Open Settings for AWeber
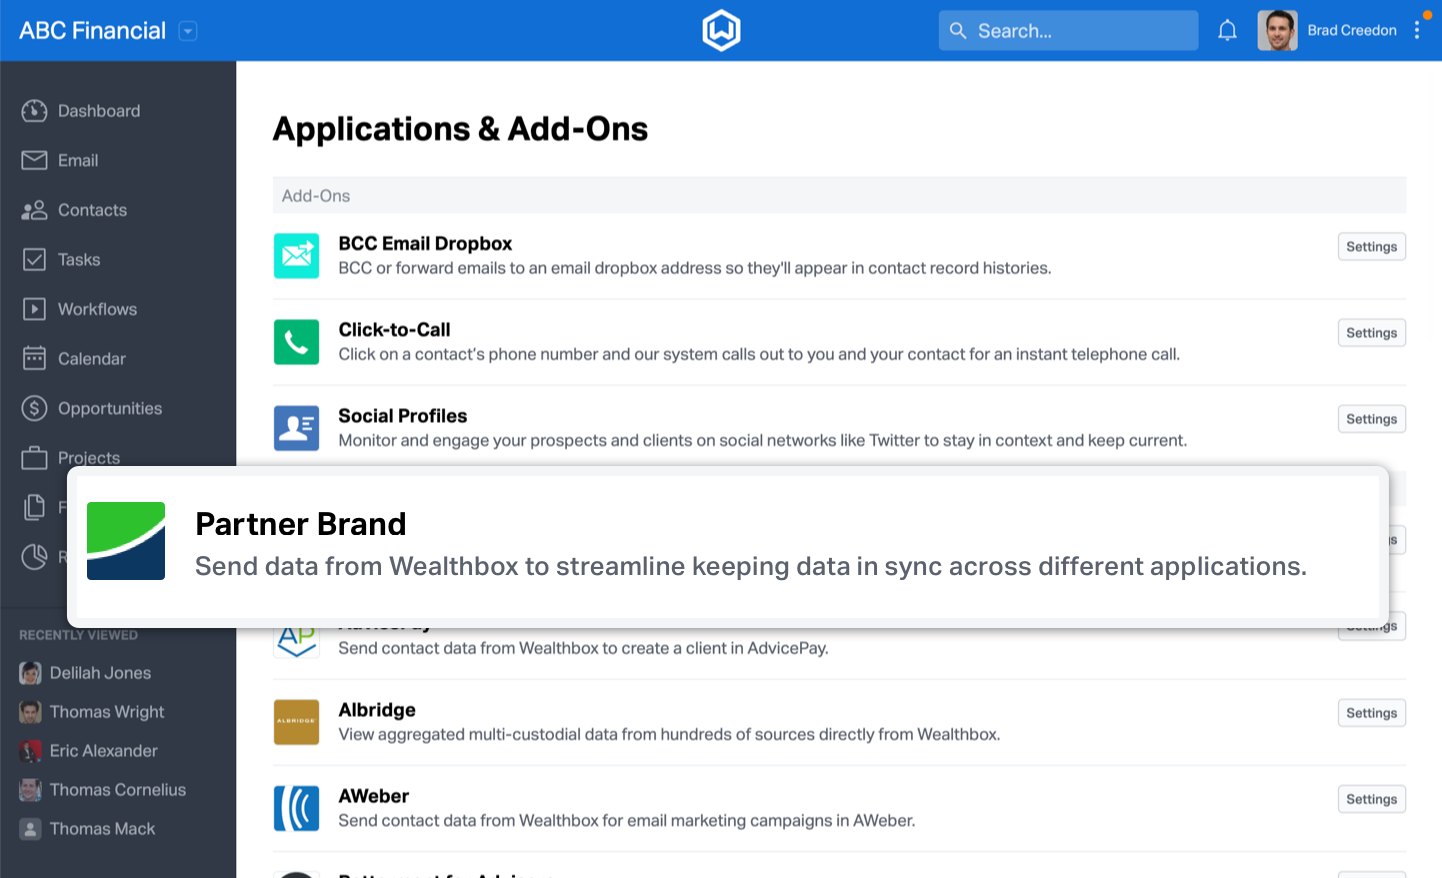Viewport: 1442px width, 878px height. pyautogui.click(x=1372, y=799)
